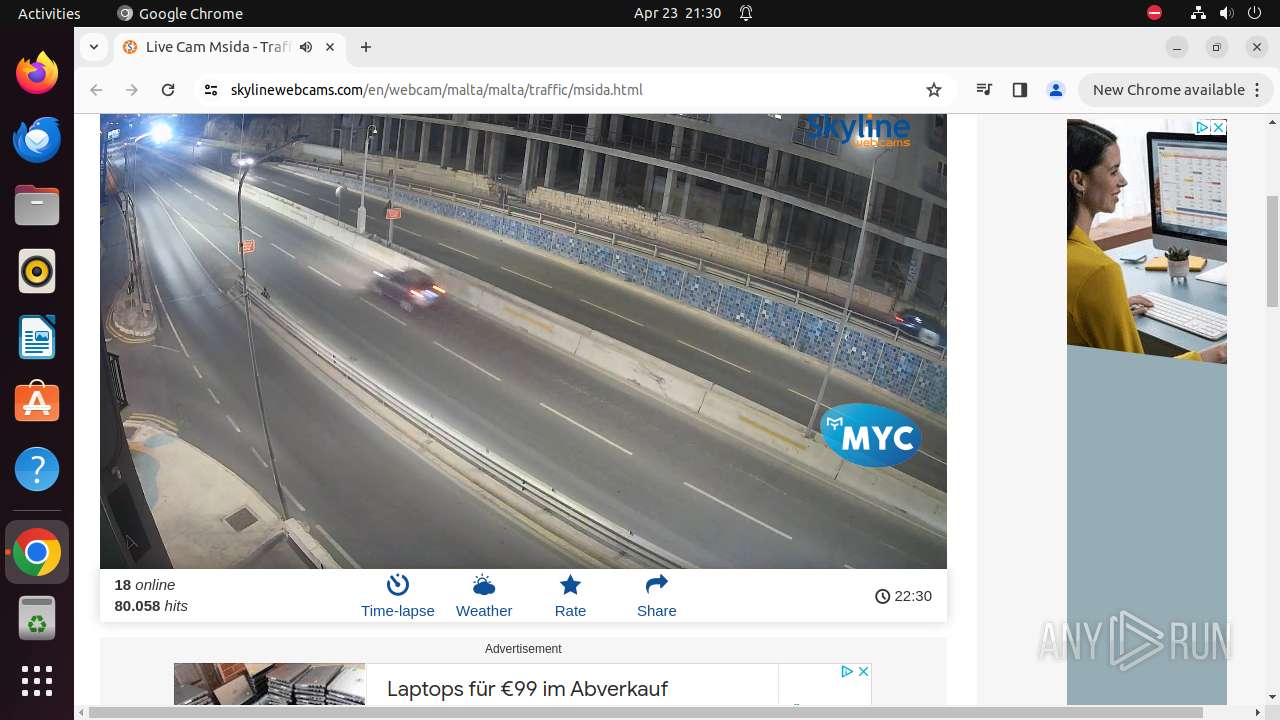
Task: Open AdChoices info on side advertisement
Action: pos(1204,127)
